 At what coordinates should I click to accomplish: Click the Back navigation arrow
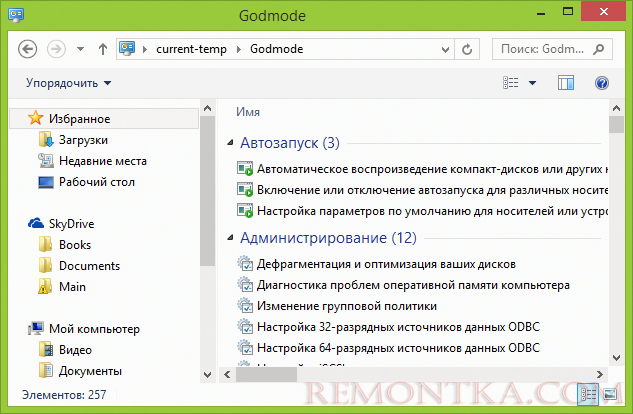(x=27, y=49)
